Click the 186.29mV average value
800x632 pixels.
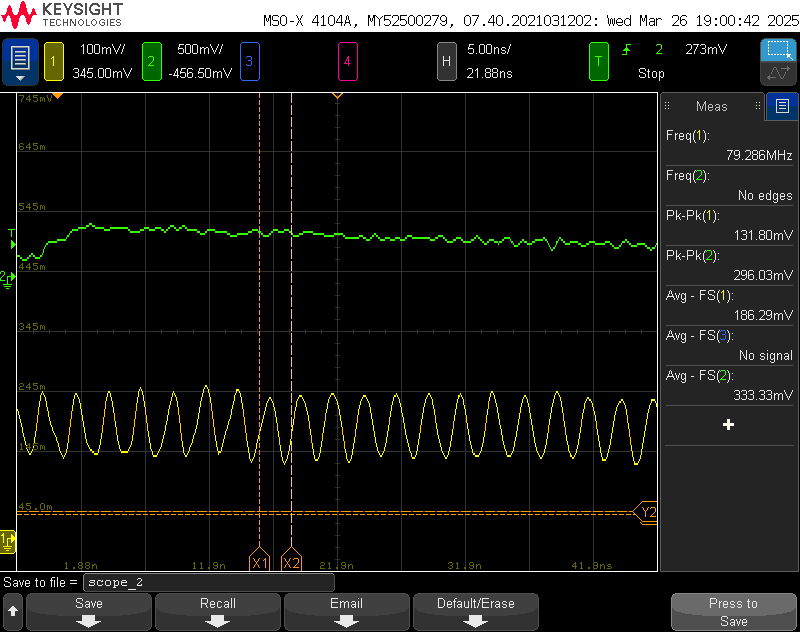763,315
